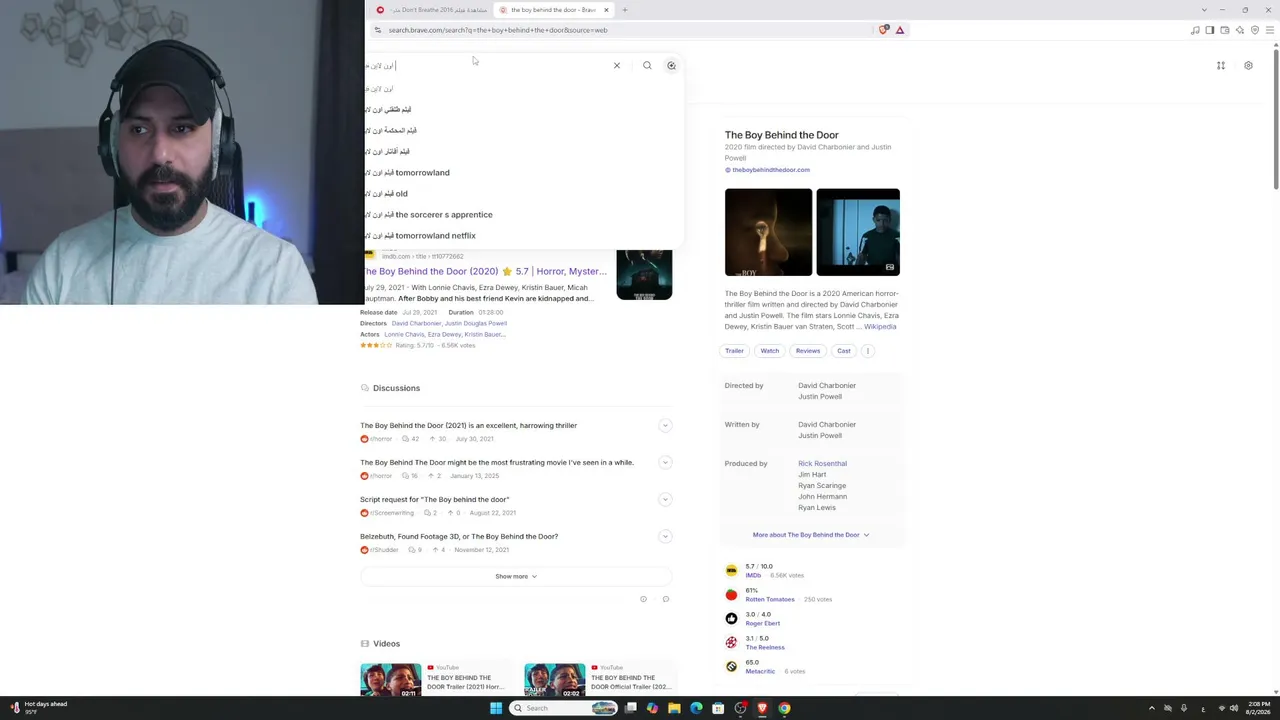The image size is (1280, 720).
Task: Open the Rotten Tomatoes rating link
Action: point(770,600)
